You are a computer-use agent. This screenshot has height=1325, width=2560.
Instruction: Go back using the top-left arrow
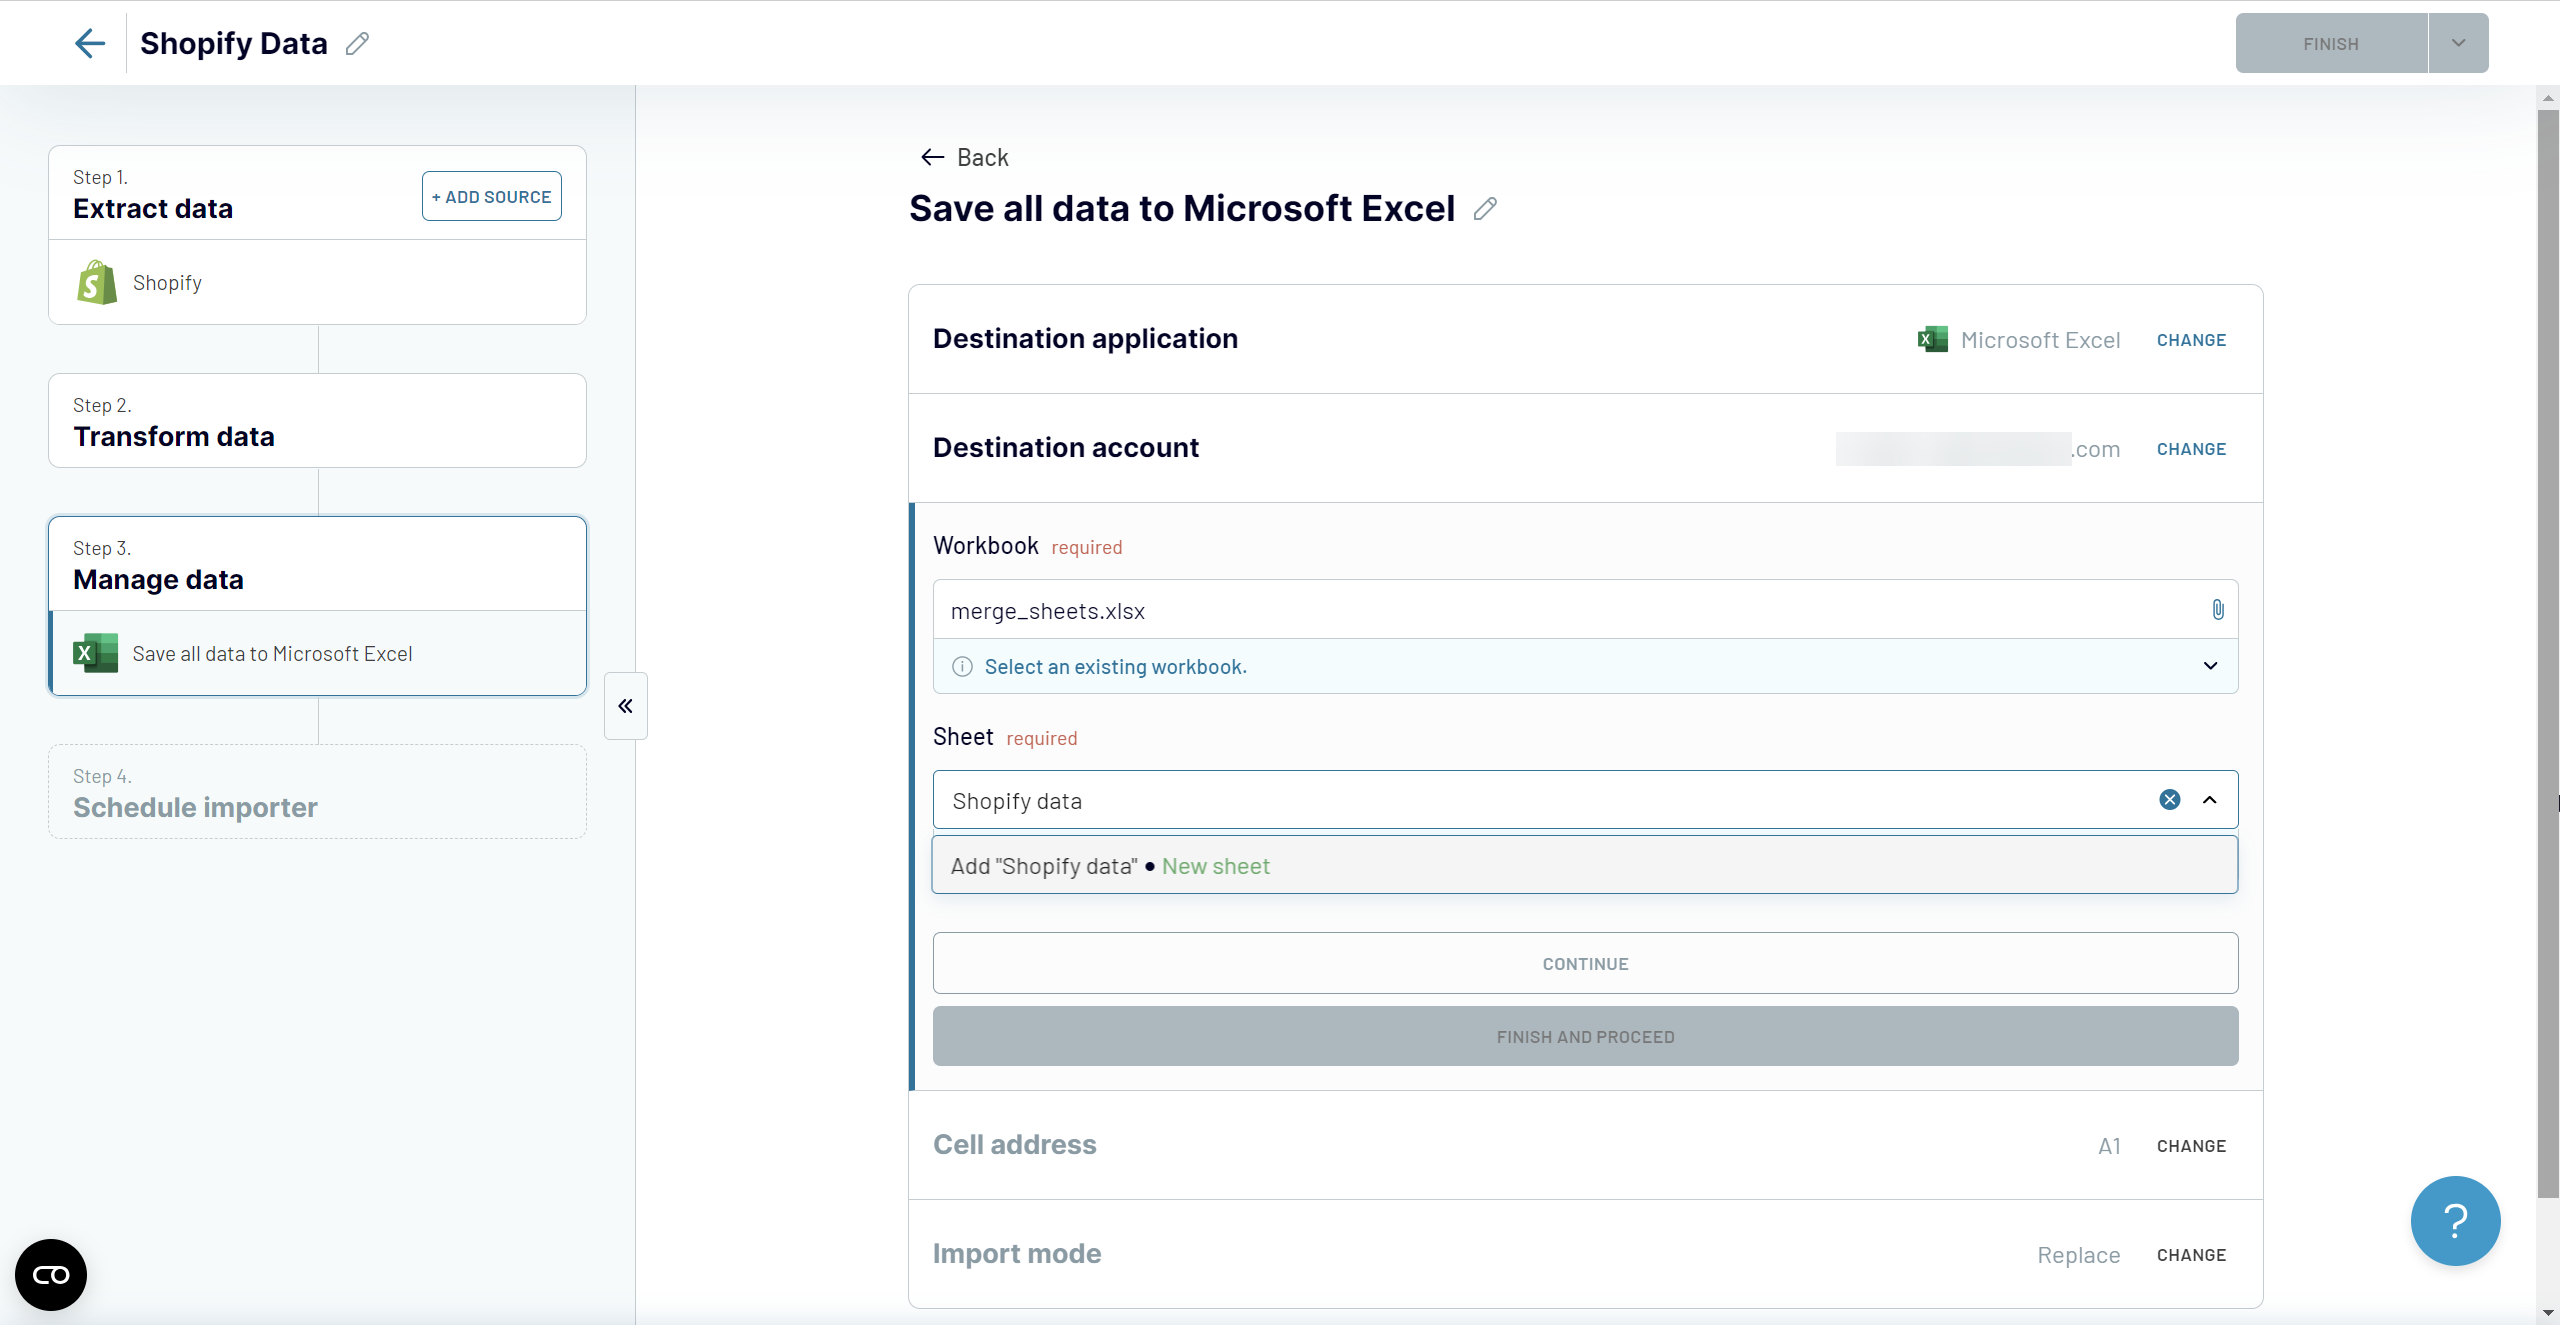pyautogui.click(x=90, y=43)
